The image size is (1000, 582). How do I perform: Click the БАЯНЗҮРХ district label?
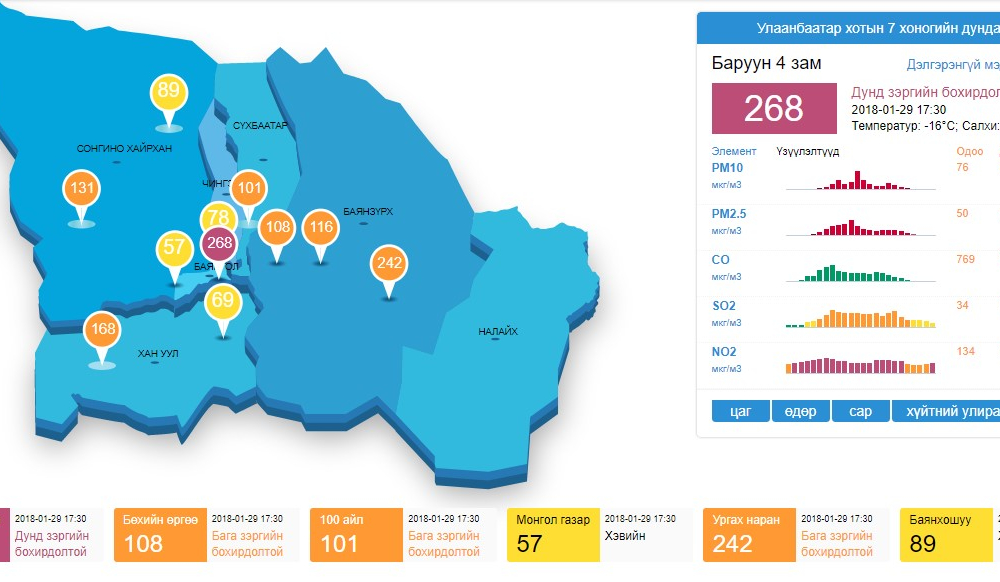point(368,211)
